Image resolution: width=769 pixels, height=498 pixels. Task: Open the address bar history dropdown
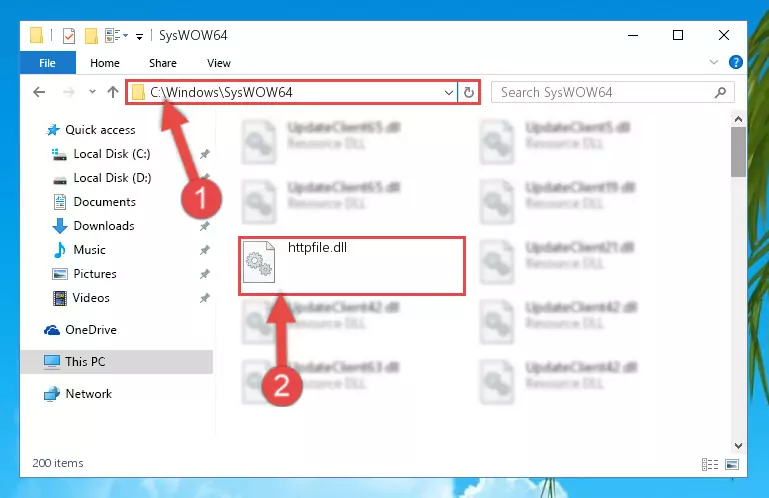(448, 92)
